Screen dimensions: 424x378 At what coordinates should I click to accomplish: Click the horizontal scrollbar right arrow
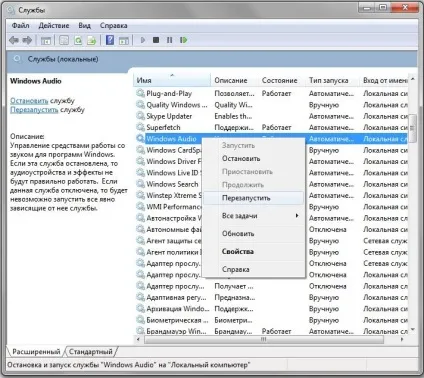(x=402, y=339)
